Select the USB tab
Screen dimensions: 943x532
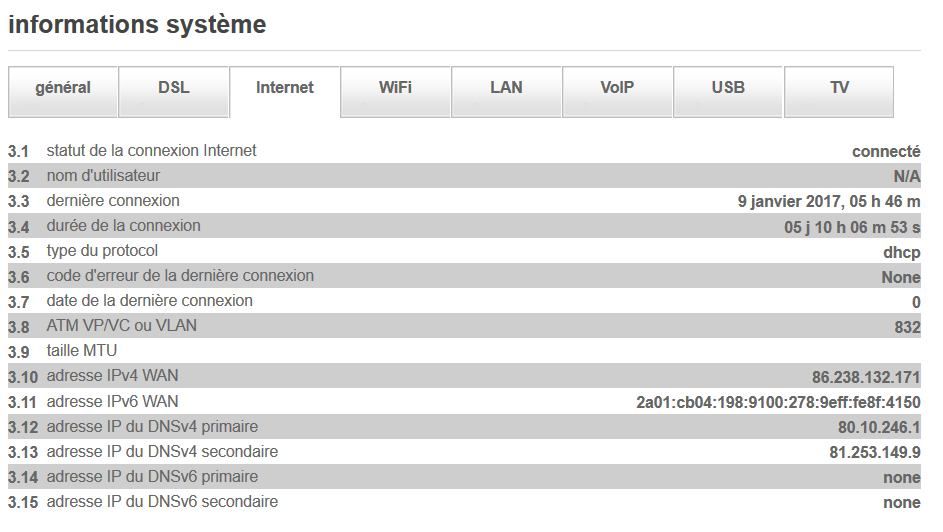(728, 88)
